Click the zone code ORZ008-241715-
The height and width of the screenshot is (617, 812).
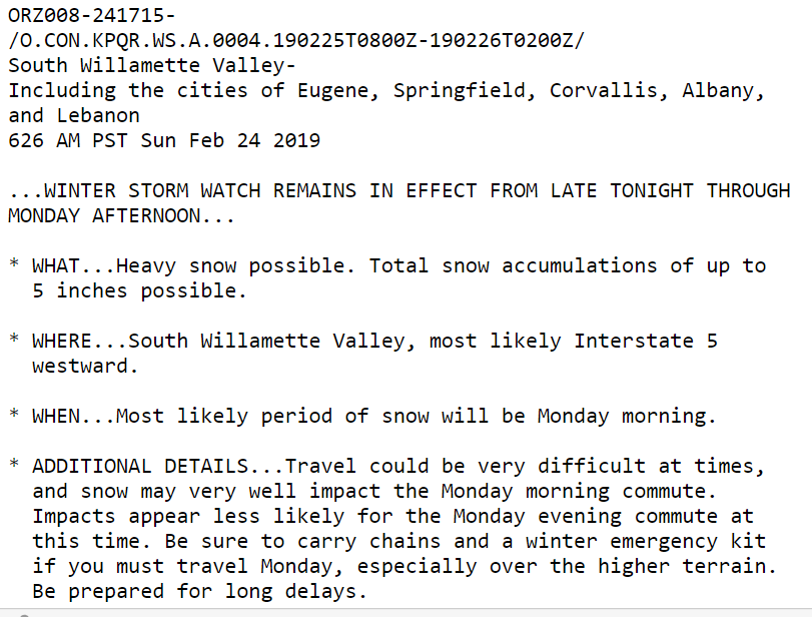pos(92,16)
